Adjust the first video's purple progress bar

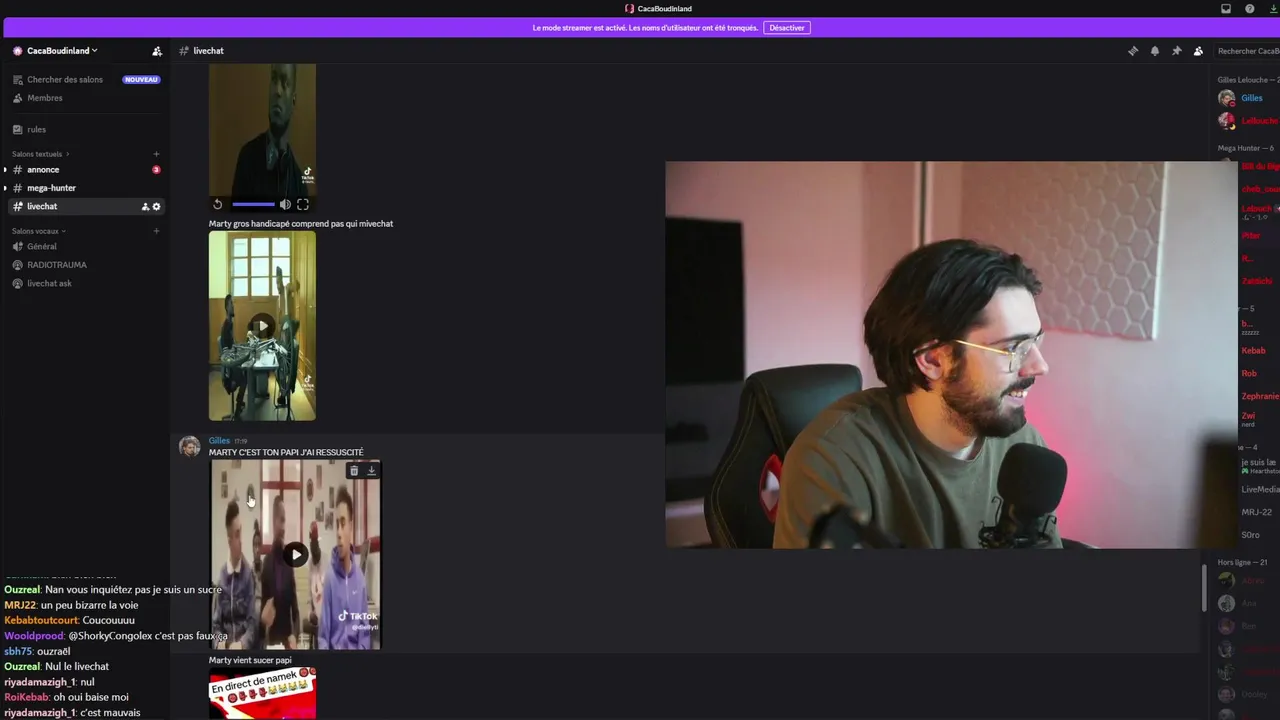pos(253,204)
